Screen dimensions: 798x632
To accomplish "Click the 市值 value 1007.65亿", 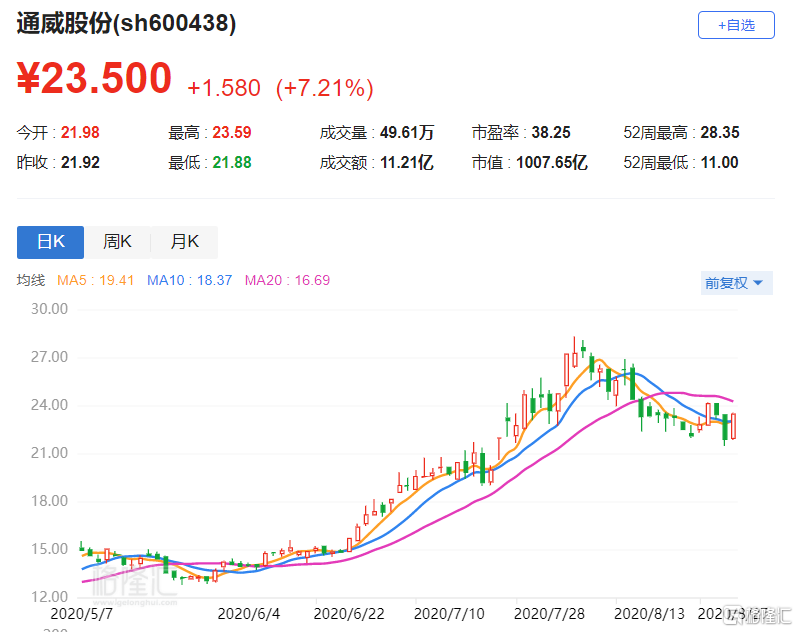I will point(552,162).
